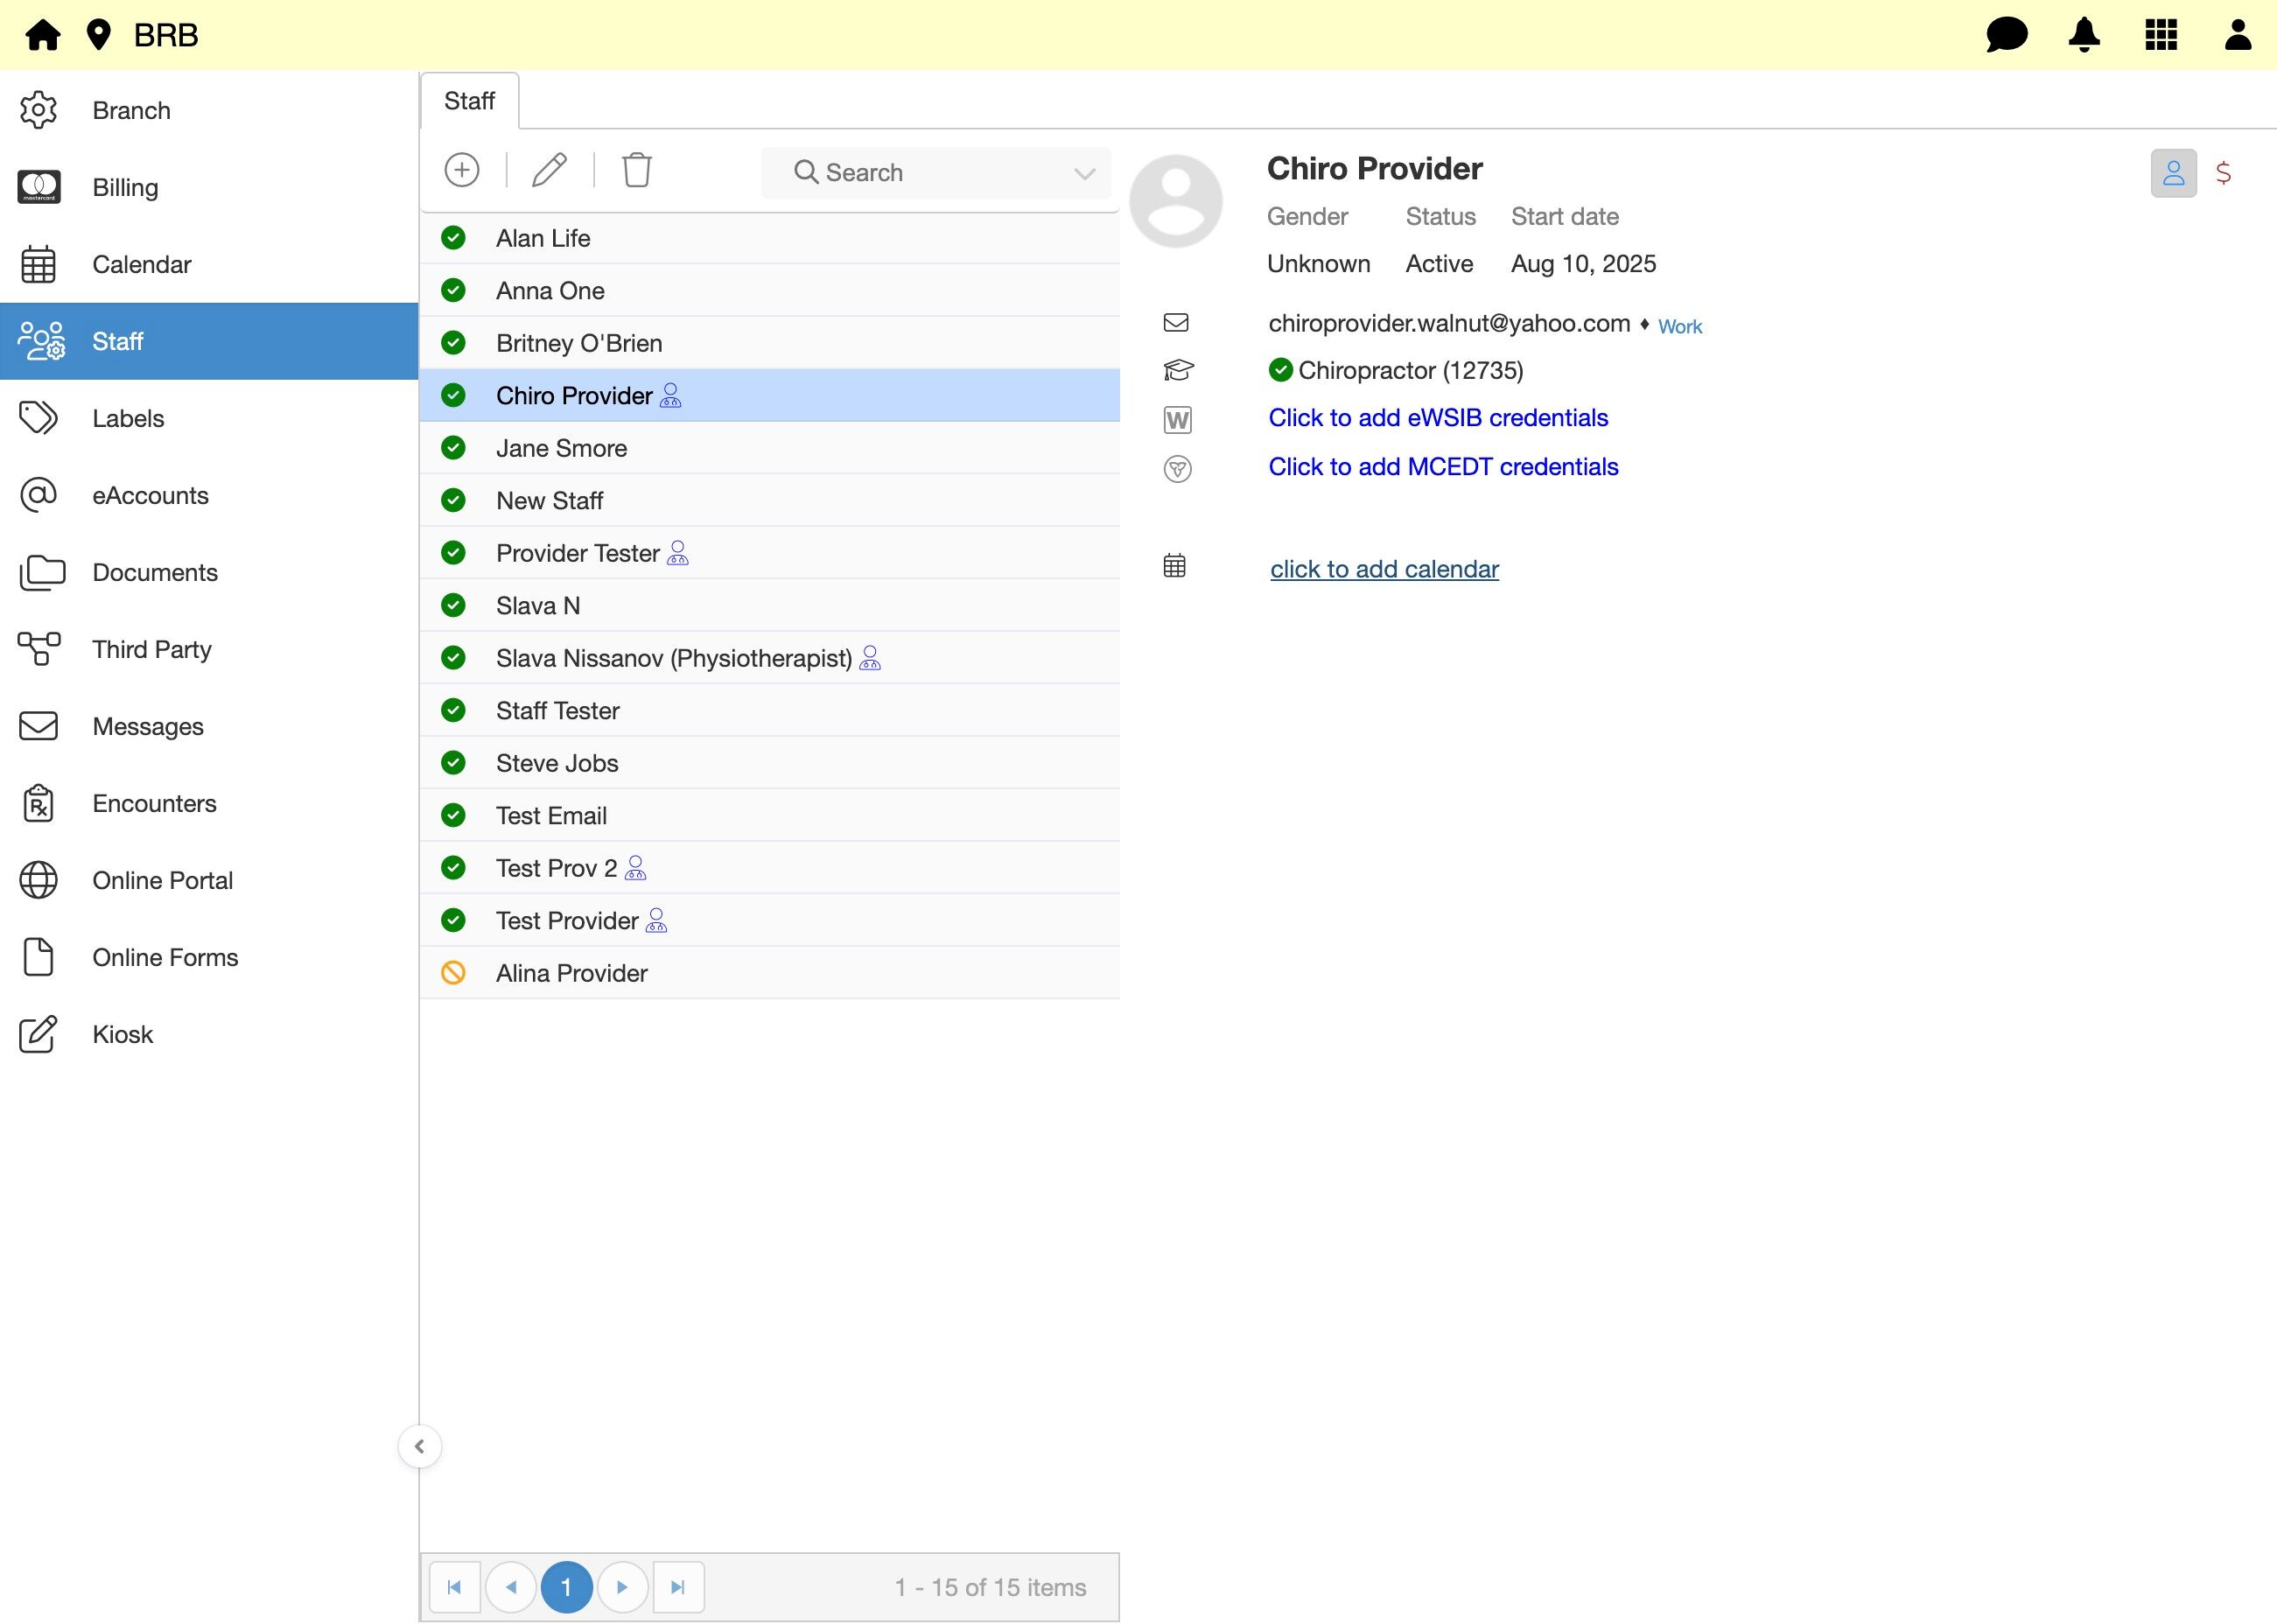Click the add calendar link
The width and height of the screenshot is (2277, 1624).
1383,569
